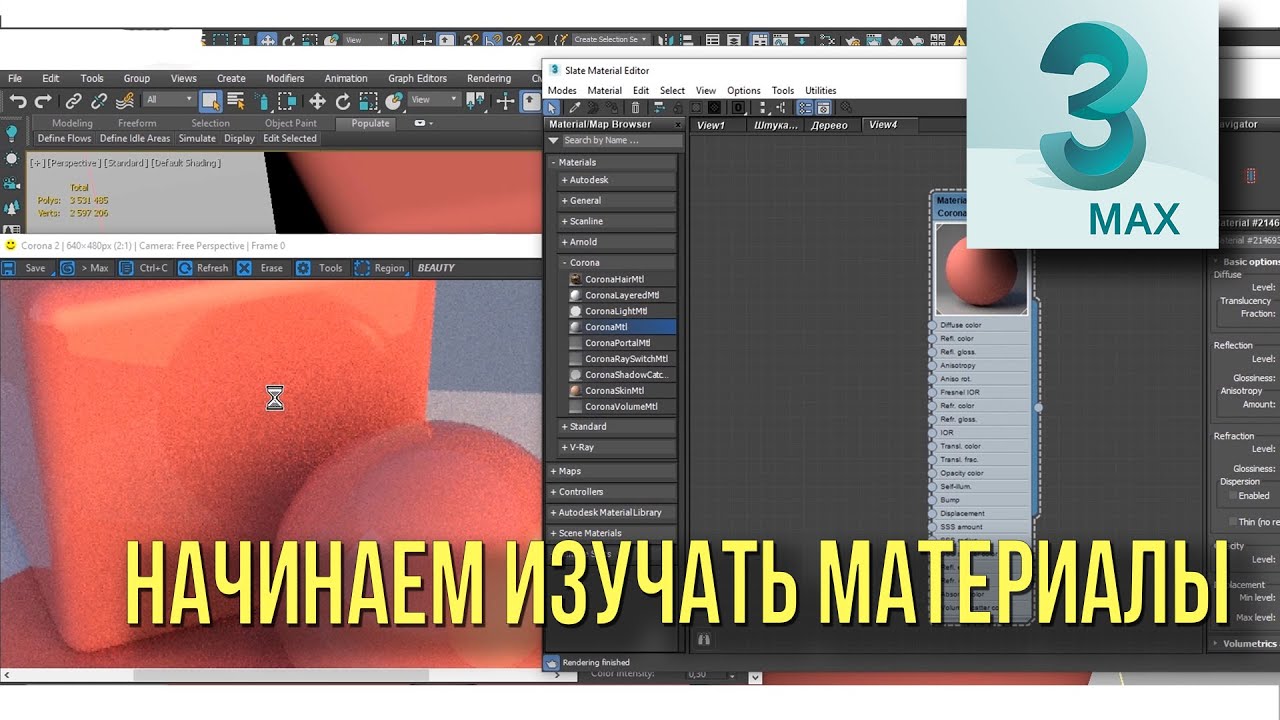Toggle the Parameter Editor panel button
Screen dimensions: 1280x720
823,107
